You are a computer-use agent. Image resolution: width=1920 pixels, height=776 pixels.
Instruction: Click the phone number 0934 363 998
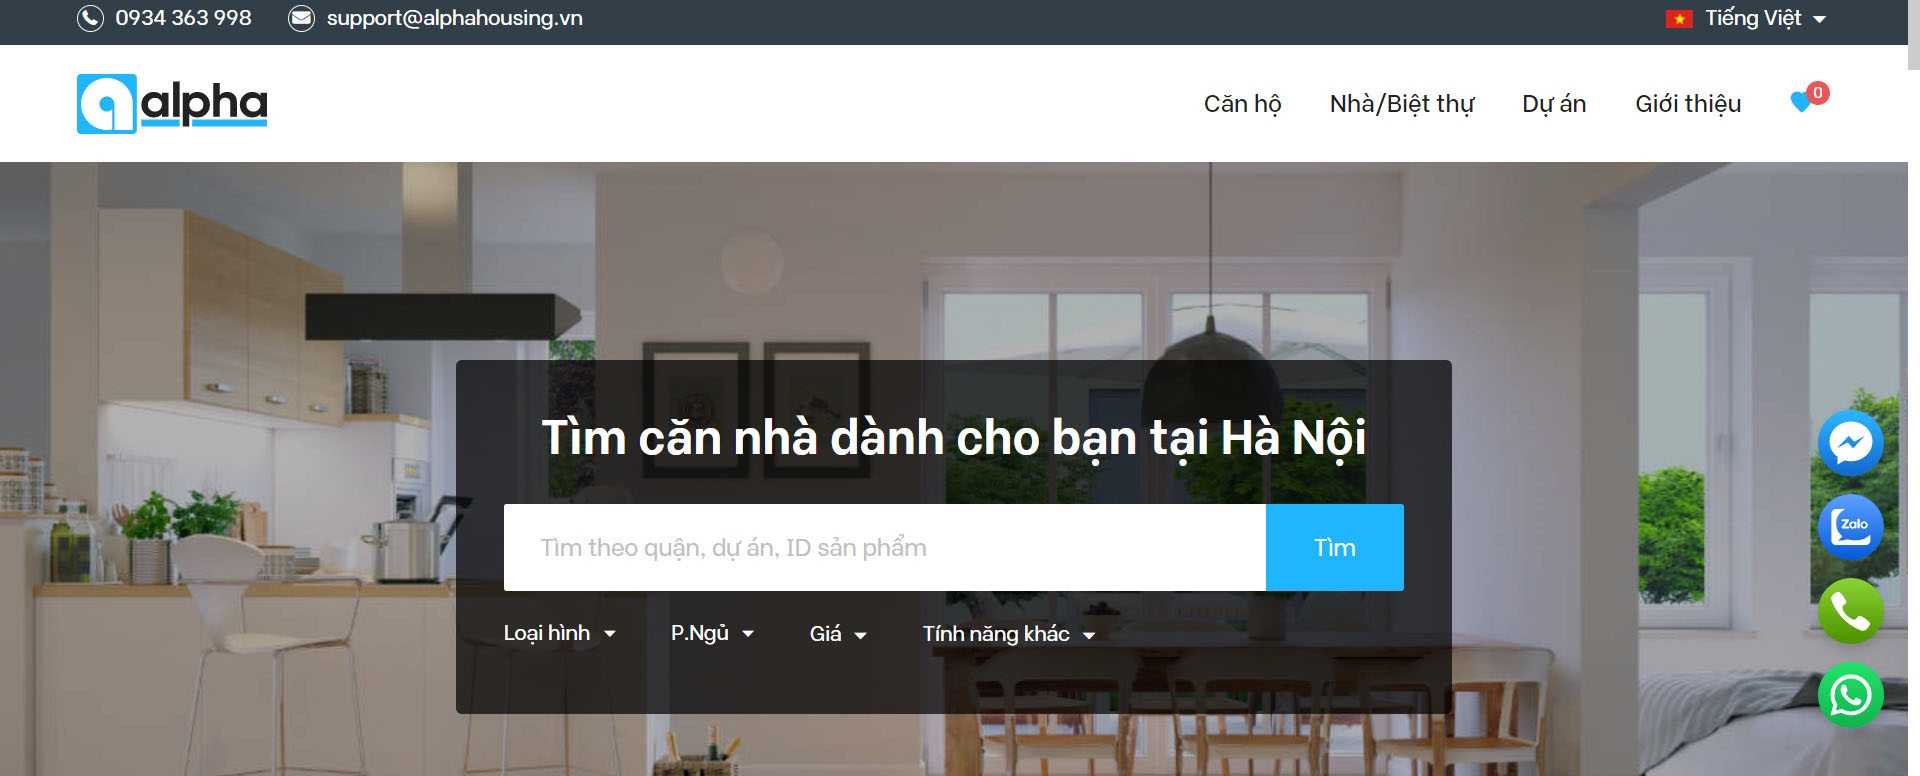pyautogui.click(x=183, y=18)
